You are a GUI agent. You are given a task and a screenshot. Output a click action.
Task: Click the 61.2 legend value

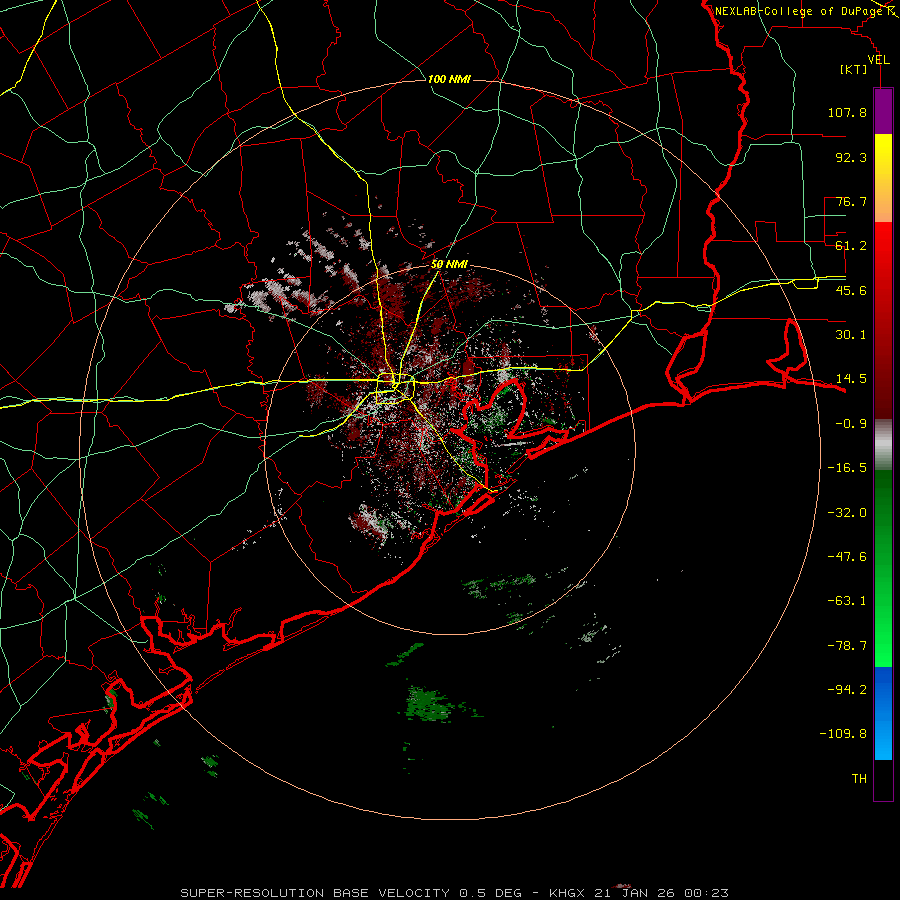(x=851, y=246)
